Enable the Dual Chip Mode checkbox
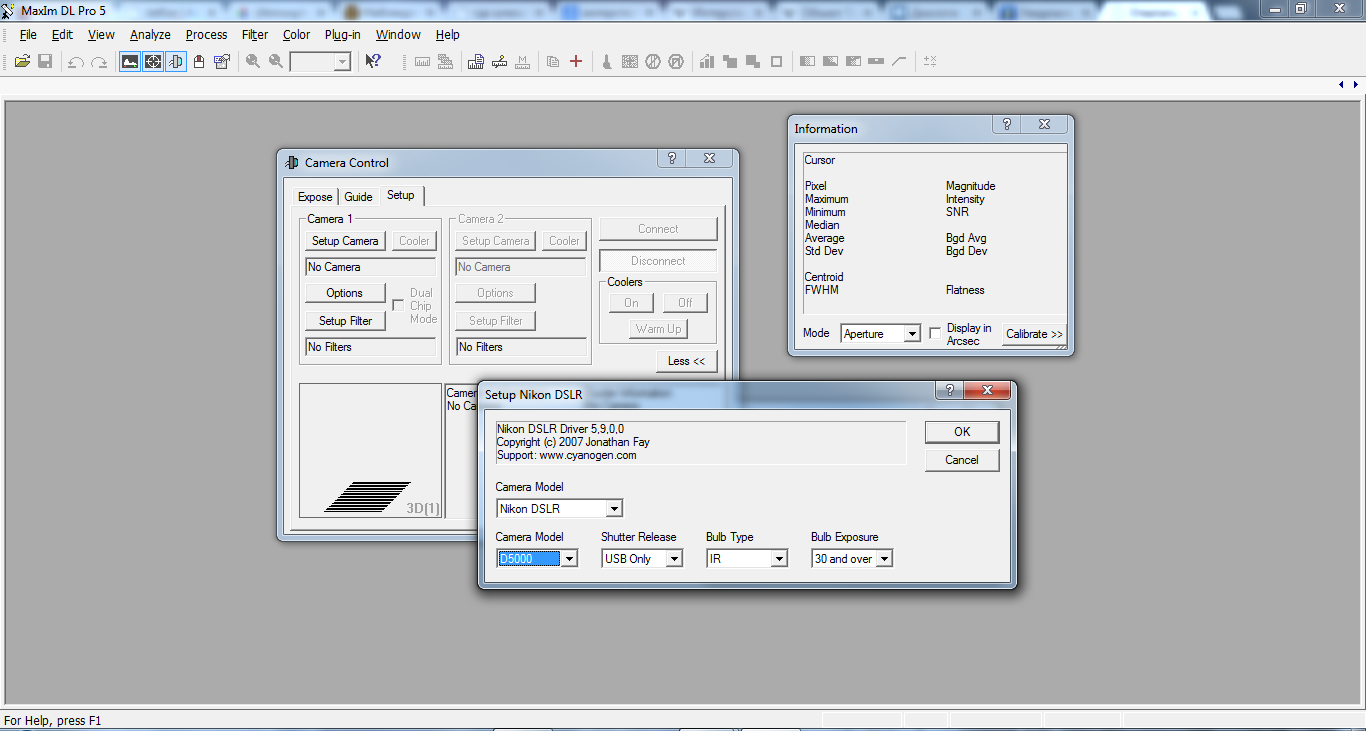Screen dimensions: 1366x731 398,306
